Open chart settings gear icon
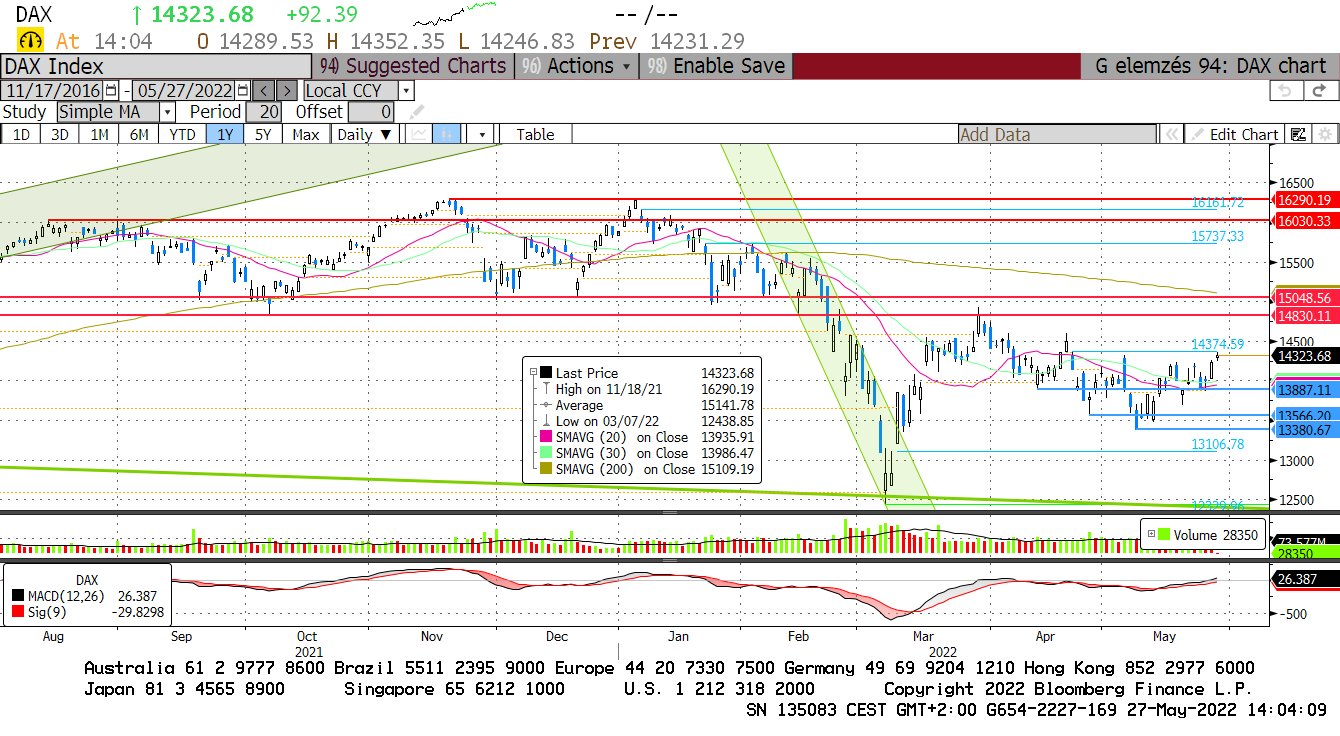 pyautogui.click(x=1325, y=134)
